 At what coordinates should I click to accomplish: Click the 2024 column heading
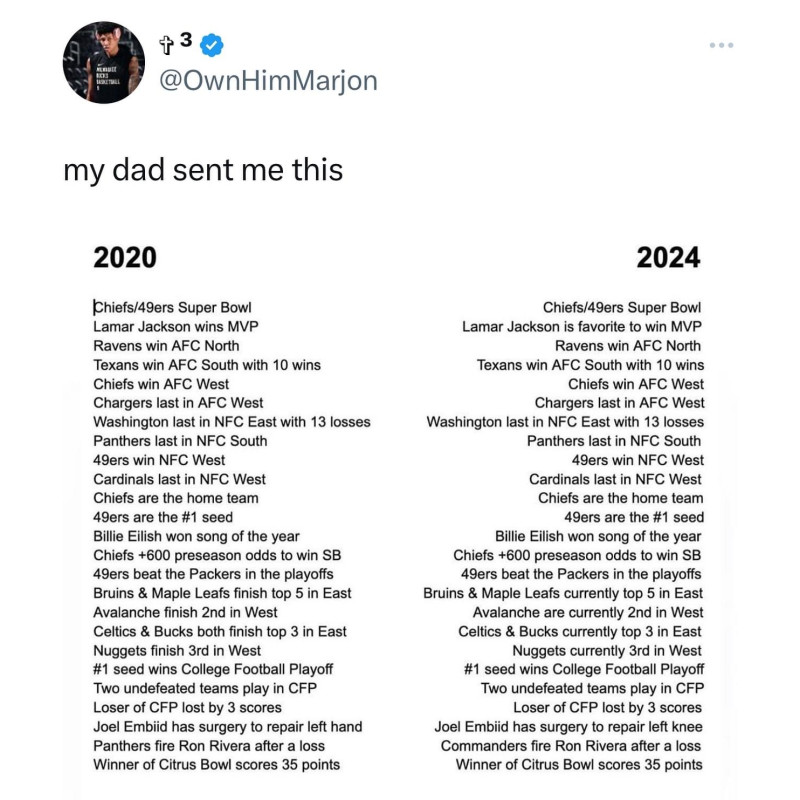tap(668, 257)
